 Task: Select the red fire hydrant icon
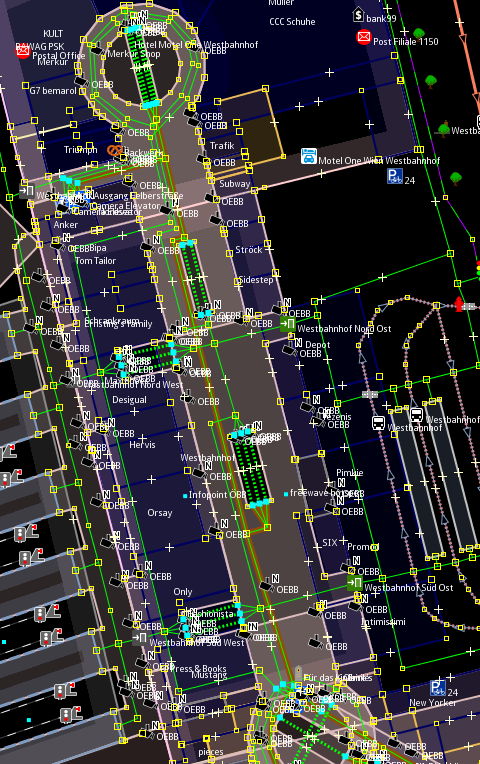click(x=459, y=304)
